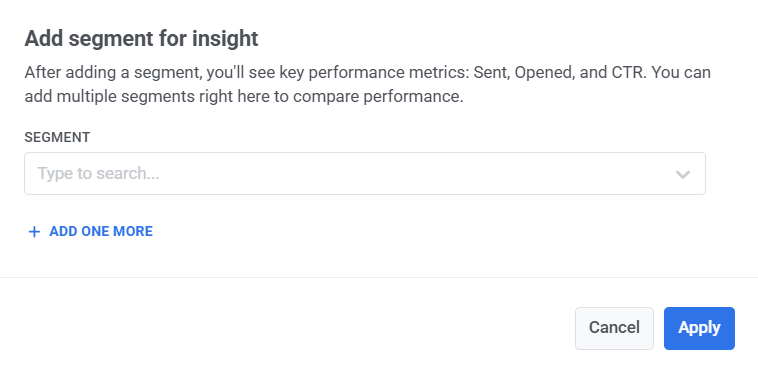Click the Cancel button

click(614, 328)
